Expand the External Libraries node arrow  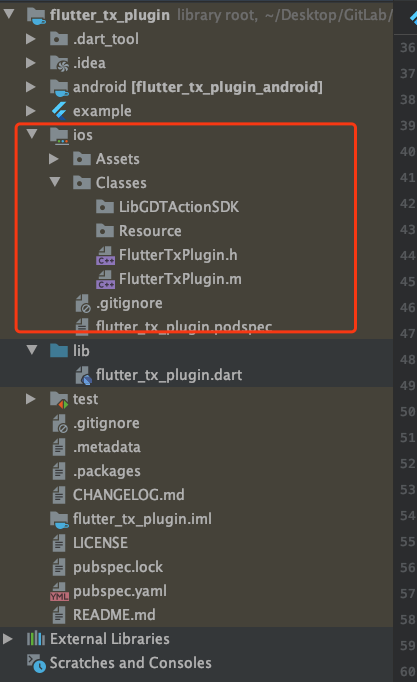tap(7, 639)
